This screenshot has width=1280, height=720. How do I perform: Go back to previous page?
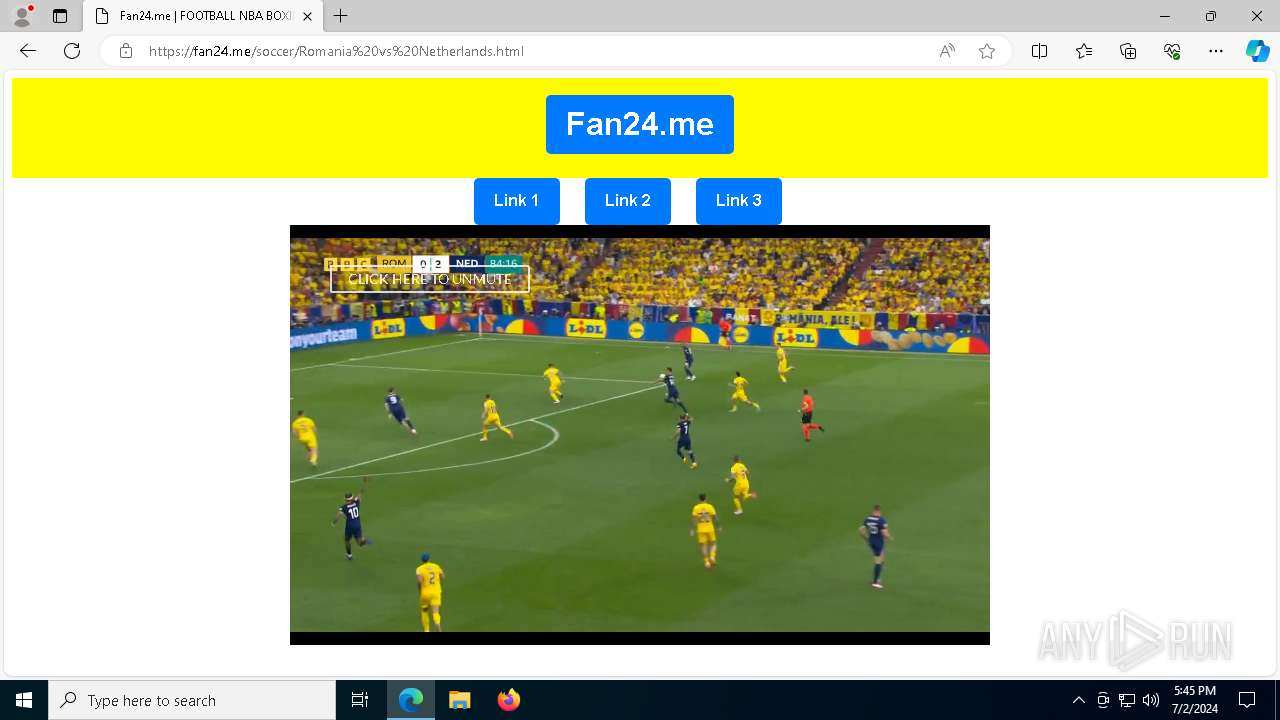click(28, 51)
